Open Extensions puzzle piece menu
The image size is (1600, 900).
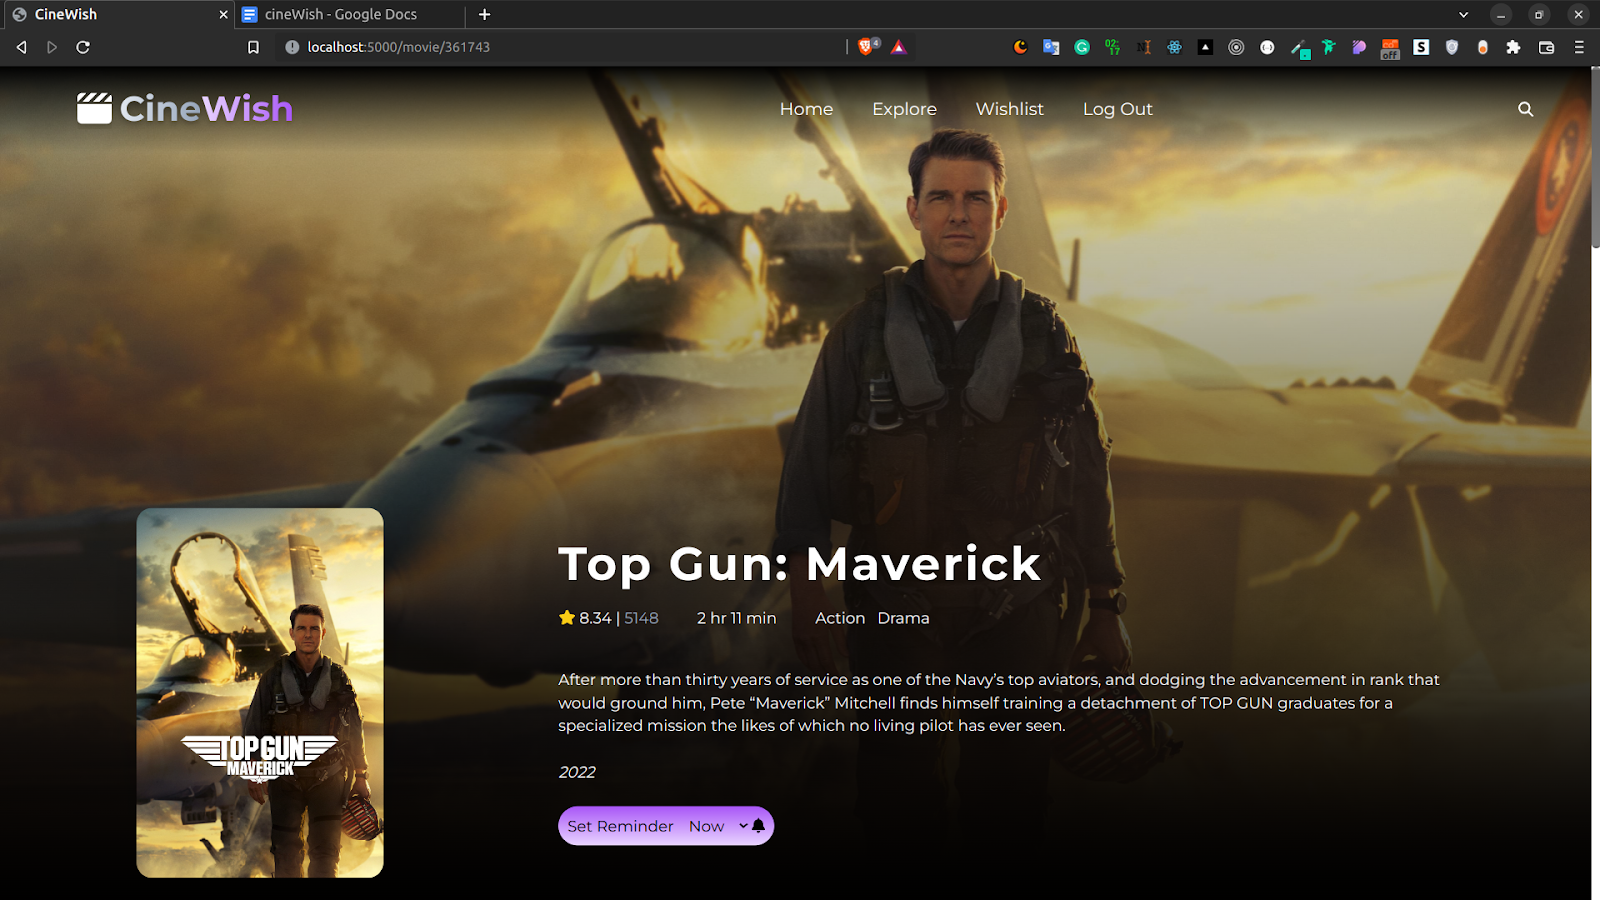pos(1513,47)
